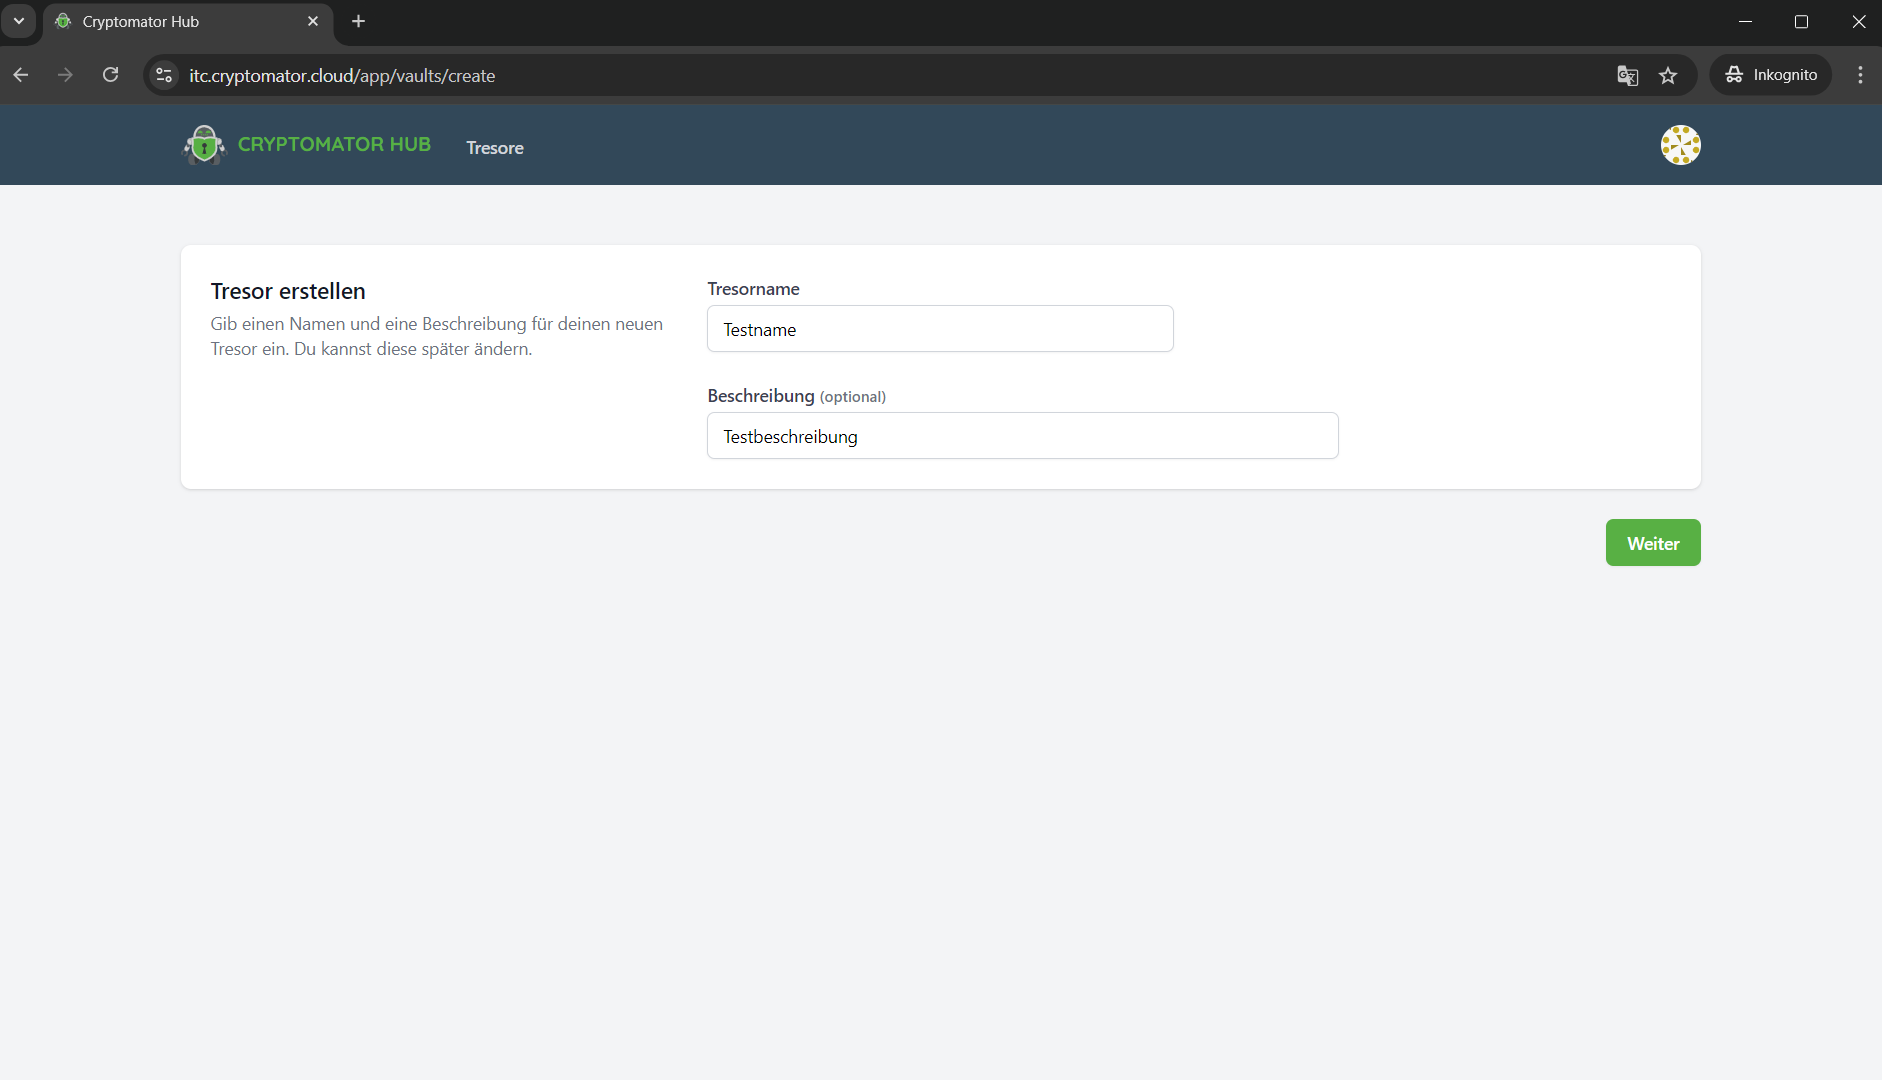Click into the Beschreibung text field
This screenshot has height=1080, width=1882.
click(1021, 436)
